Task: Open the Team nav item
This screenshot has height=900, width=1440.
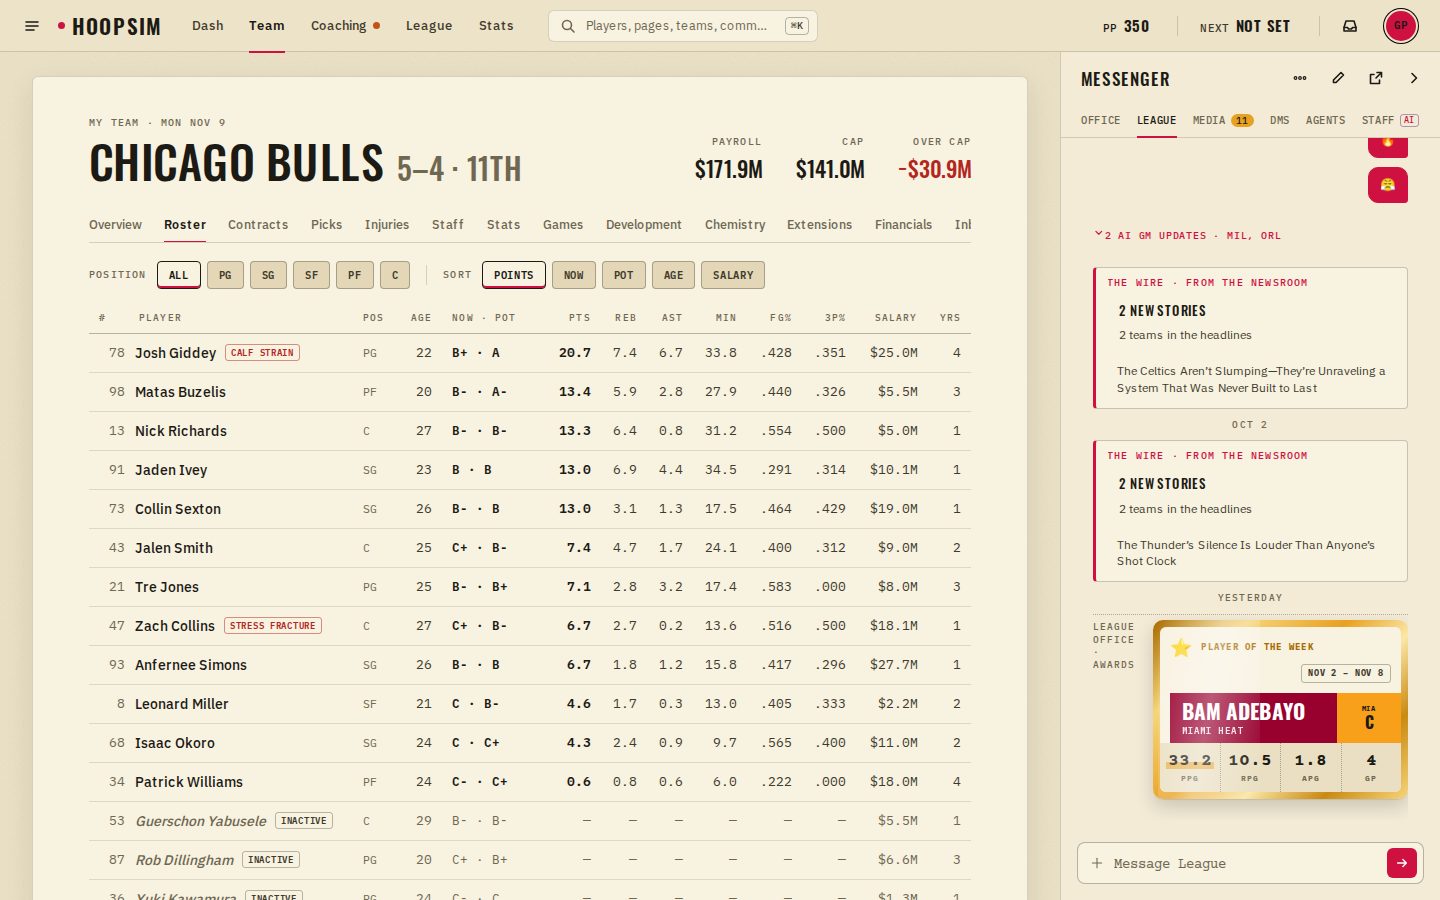Action: [x=267, y=26]
